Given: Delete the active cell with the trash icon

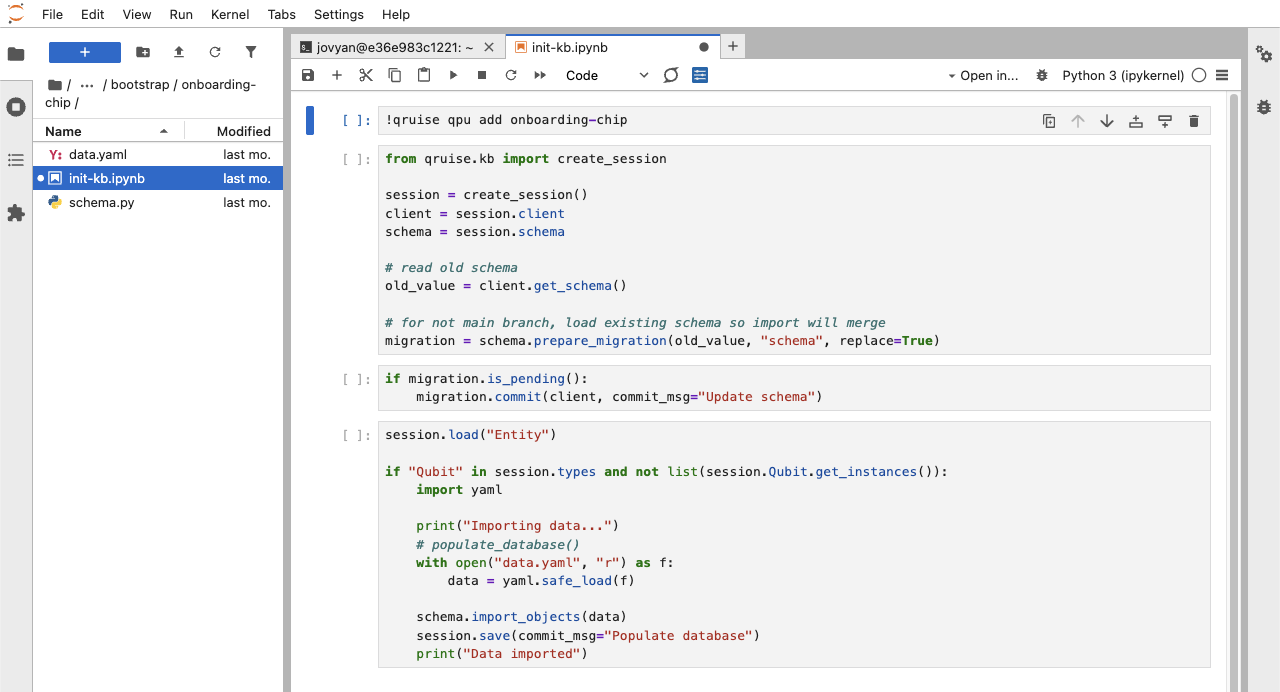Looking at the screenshot, I should (1193, 121).
